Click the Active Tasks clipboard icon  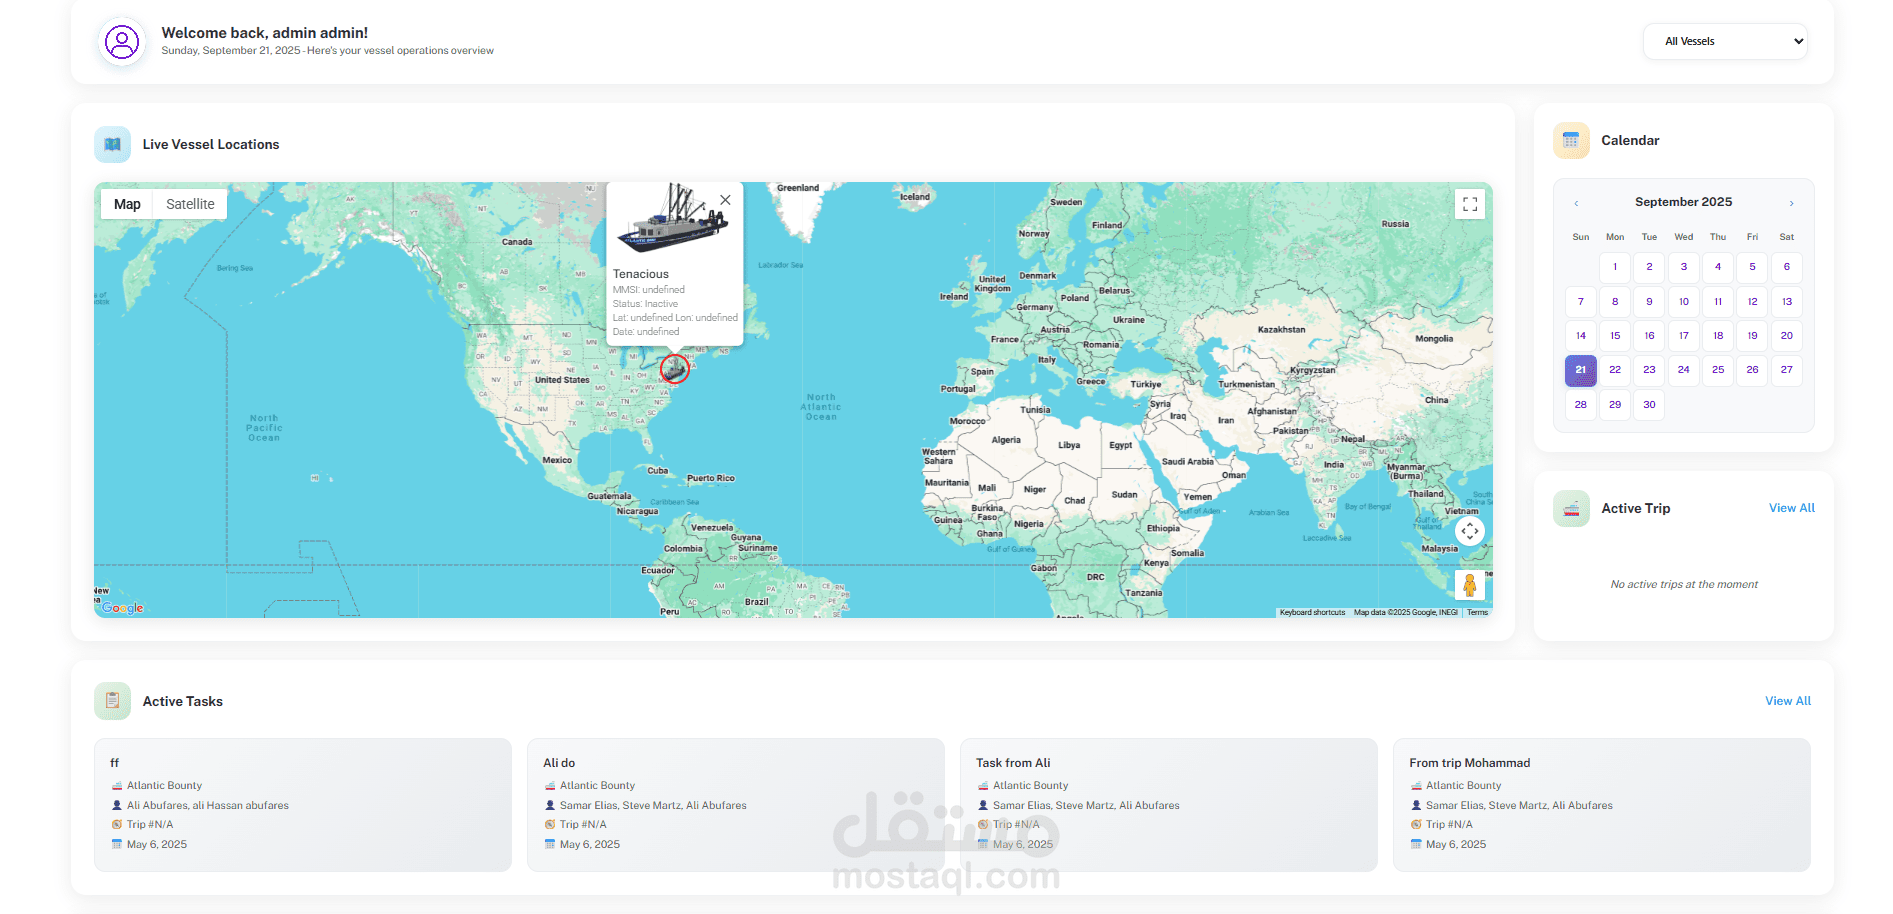pyautogui.click(x=112, y=701)
